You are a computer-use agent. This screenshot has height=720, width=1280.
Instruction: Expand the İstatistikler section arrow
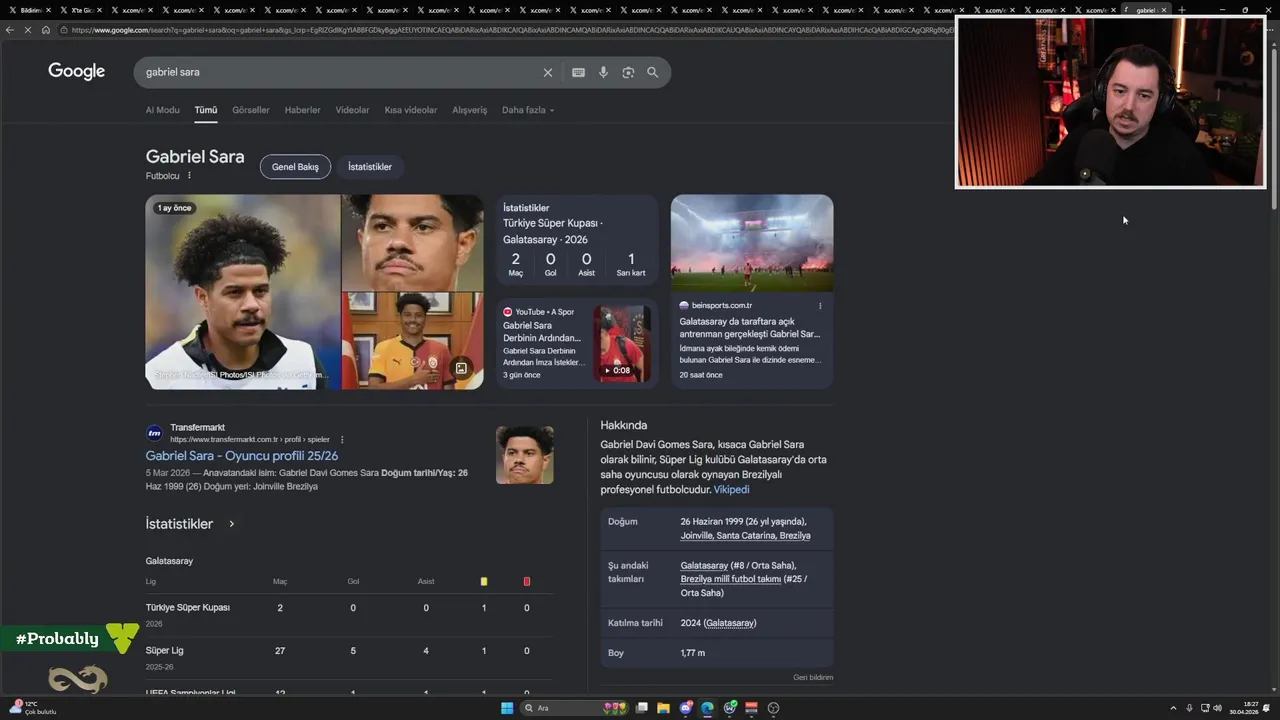(231, 524)
